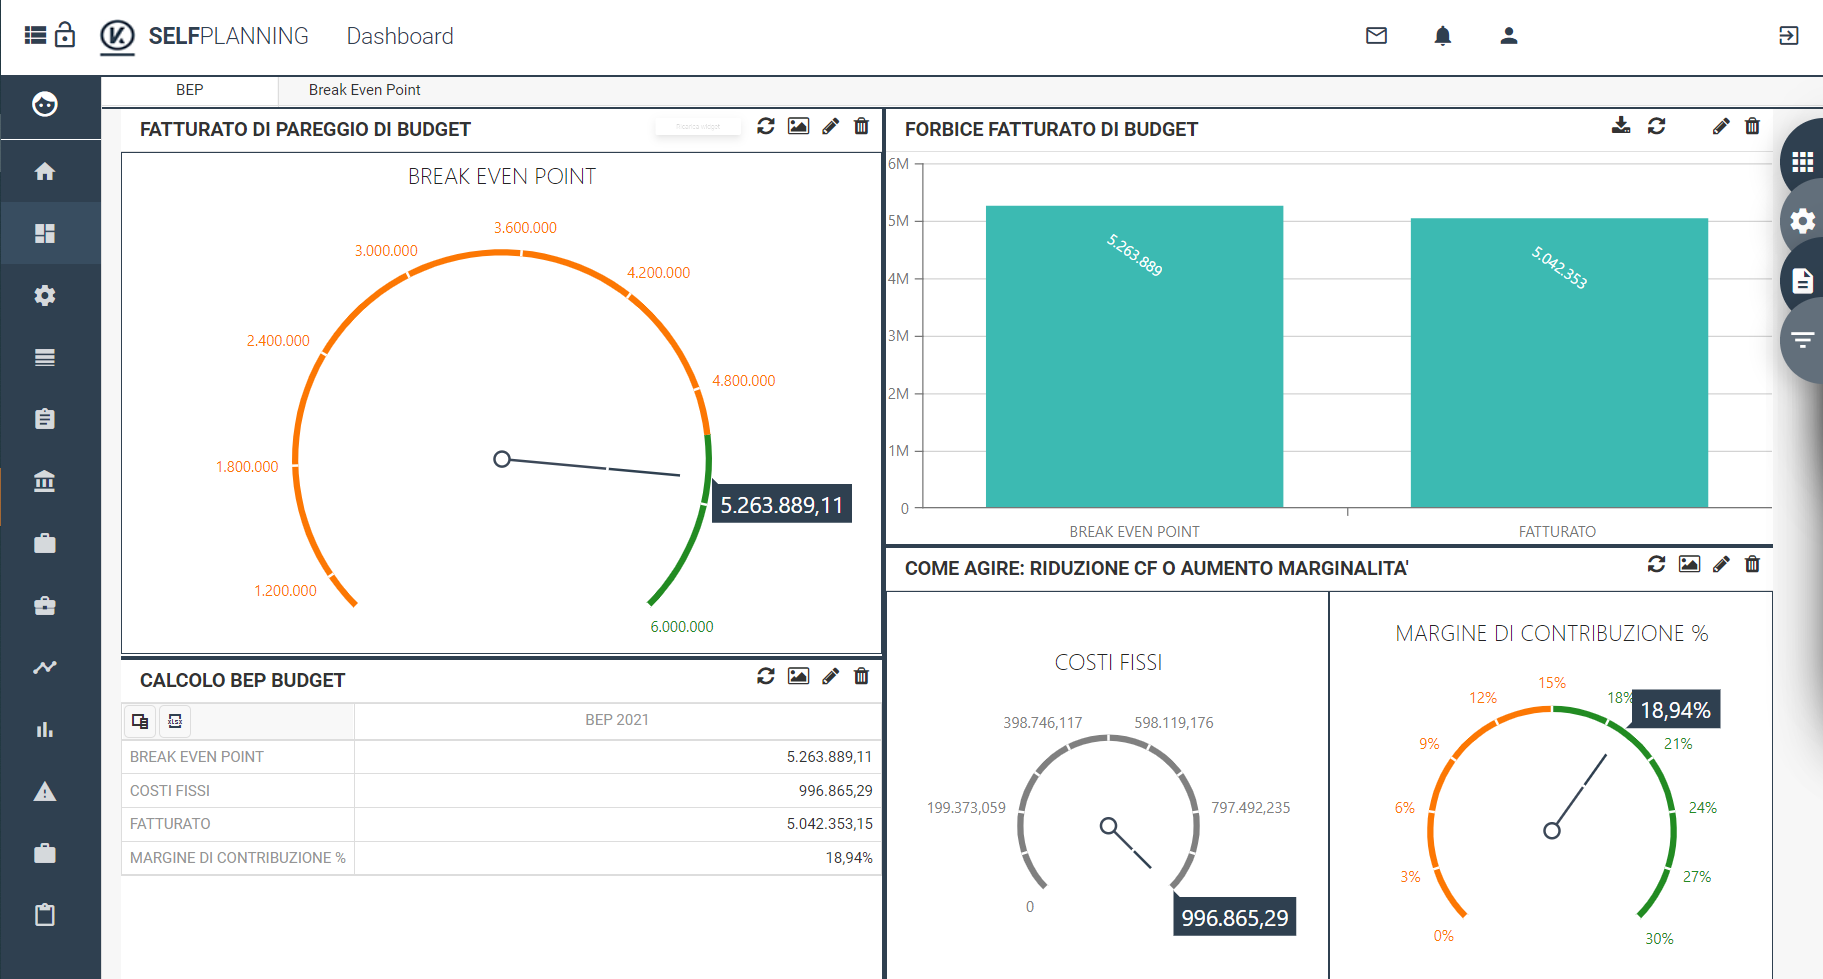
Task: Click the BEP 2021 column header
Action: (617, 720)
